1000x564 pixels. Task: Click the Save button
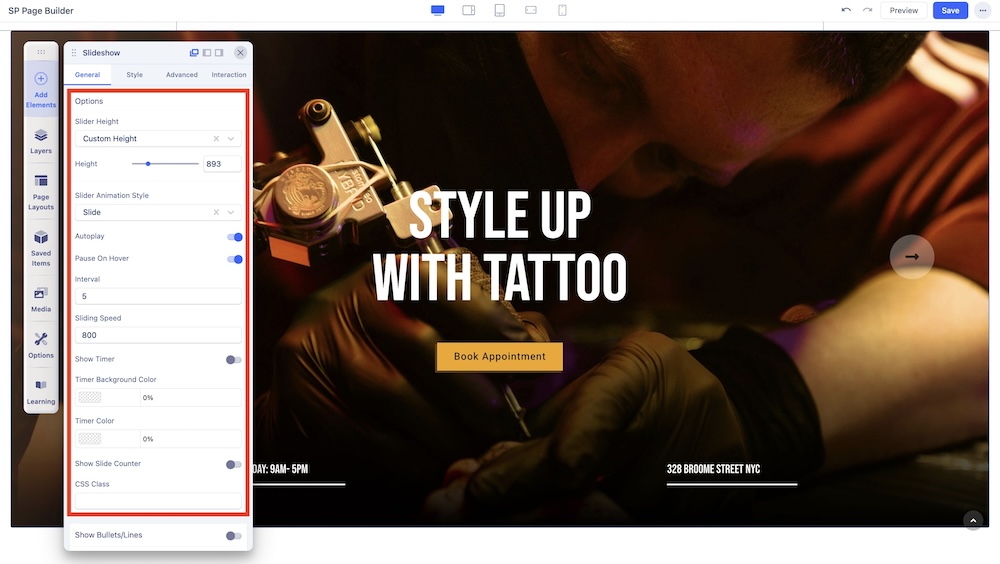[949, 11]
